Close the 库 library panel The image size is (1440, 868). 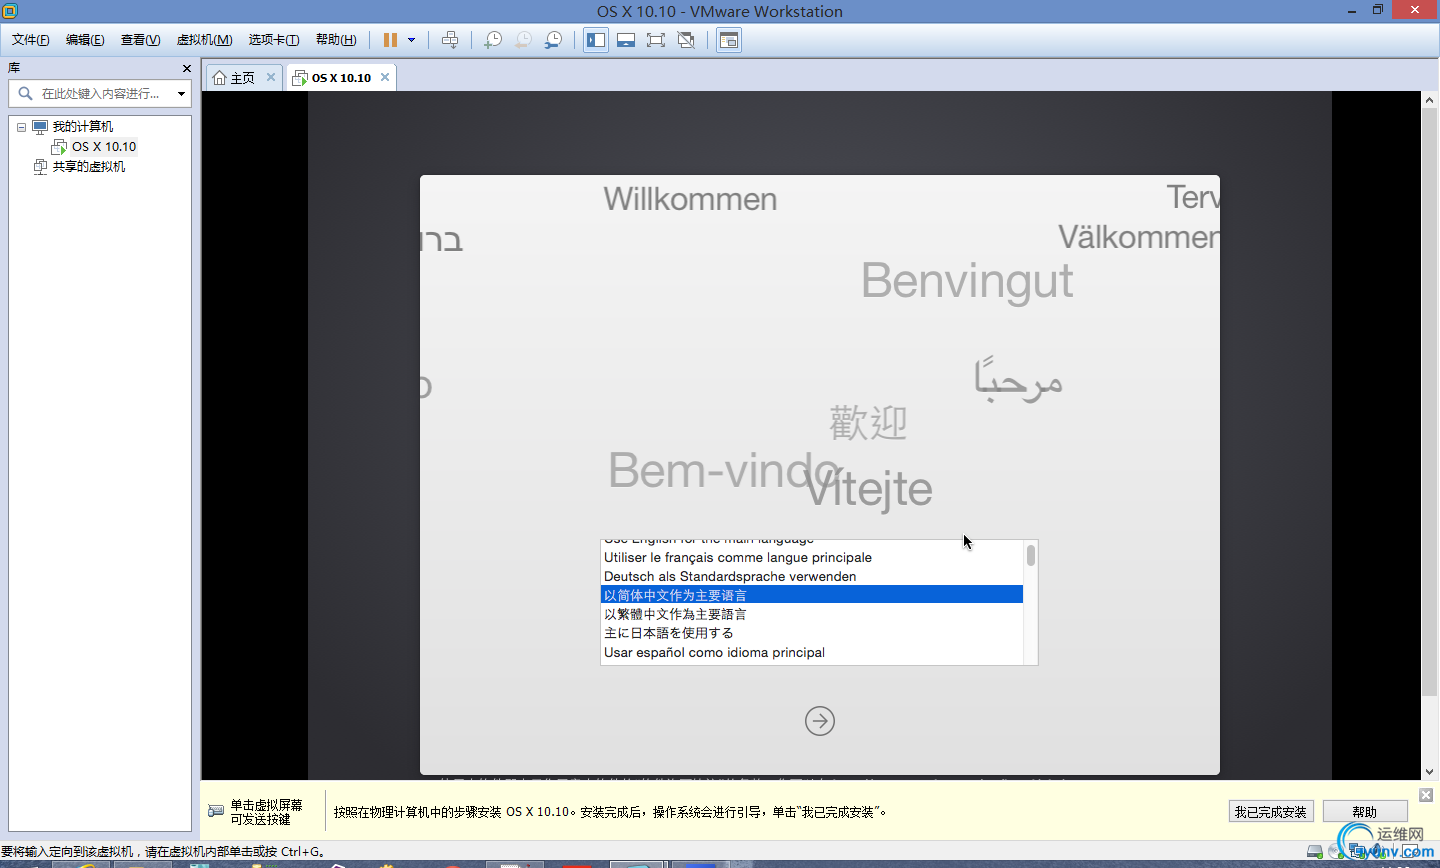tap(187, 68)
